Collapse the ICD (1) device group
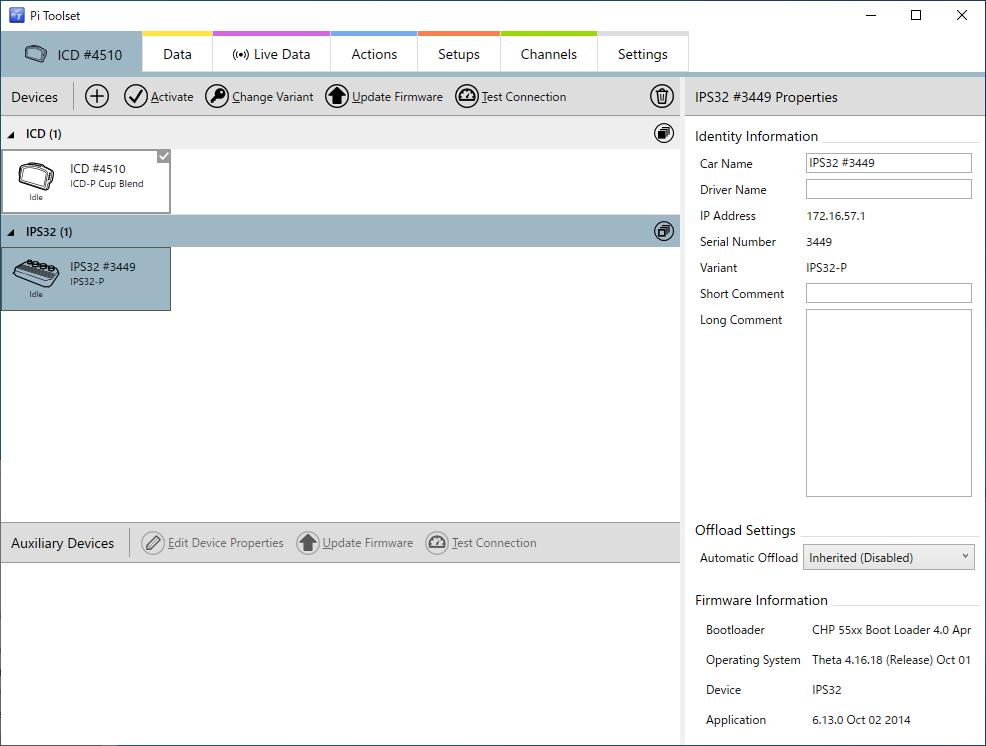Viewport: 986px width, 746px height. pyautogui.click(x=11, y=135)
